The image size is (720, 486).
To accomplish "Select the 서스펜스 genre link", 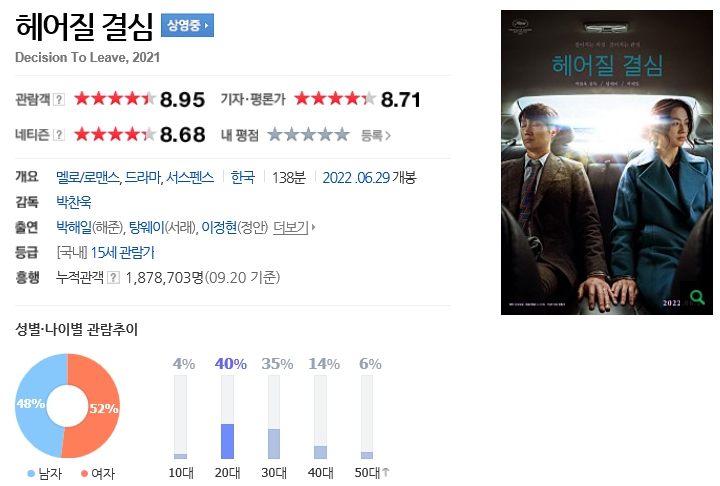I will pos(190,177).
